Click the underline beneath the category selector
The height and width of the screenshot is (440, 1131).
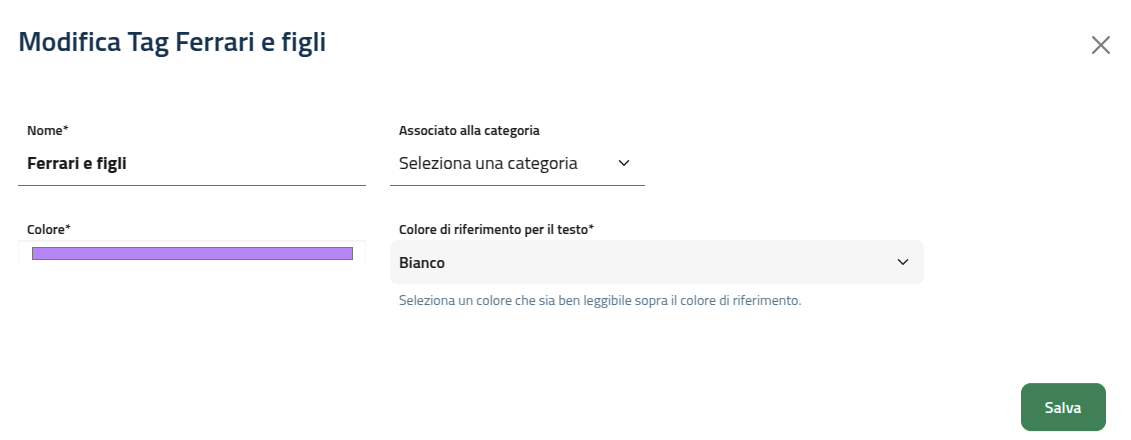517,185
